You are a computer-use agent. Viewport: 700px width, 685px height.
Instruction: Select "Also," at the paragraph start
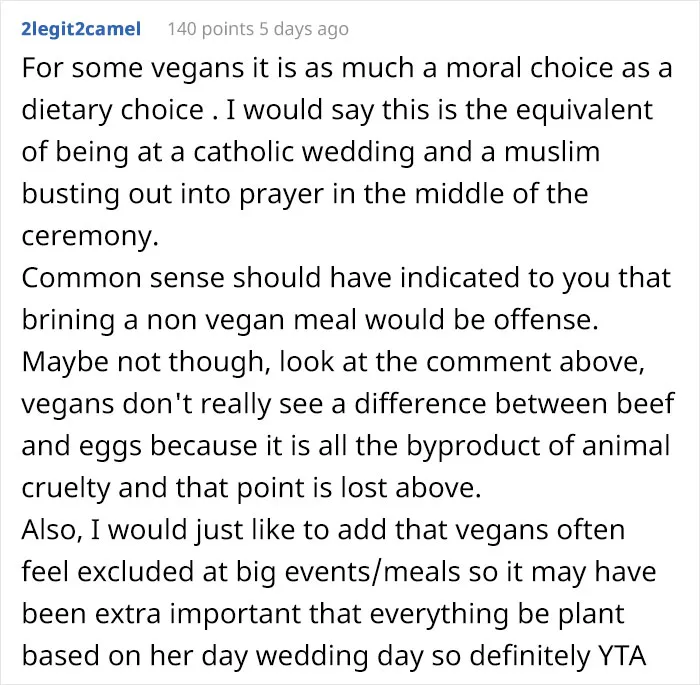point(52,530)
